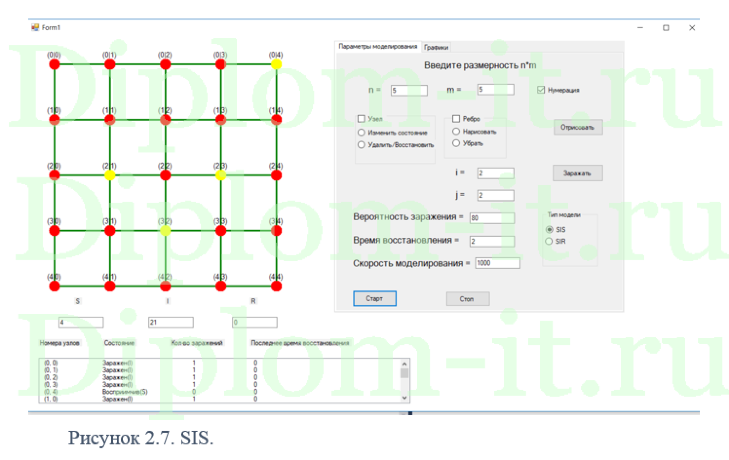Select the Нарисовать radio option
Screen dimensions: 729x460
click(456, 131)
